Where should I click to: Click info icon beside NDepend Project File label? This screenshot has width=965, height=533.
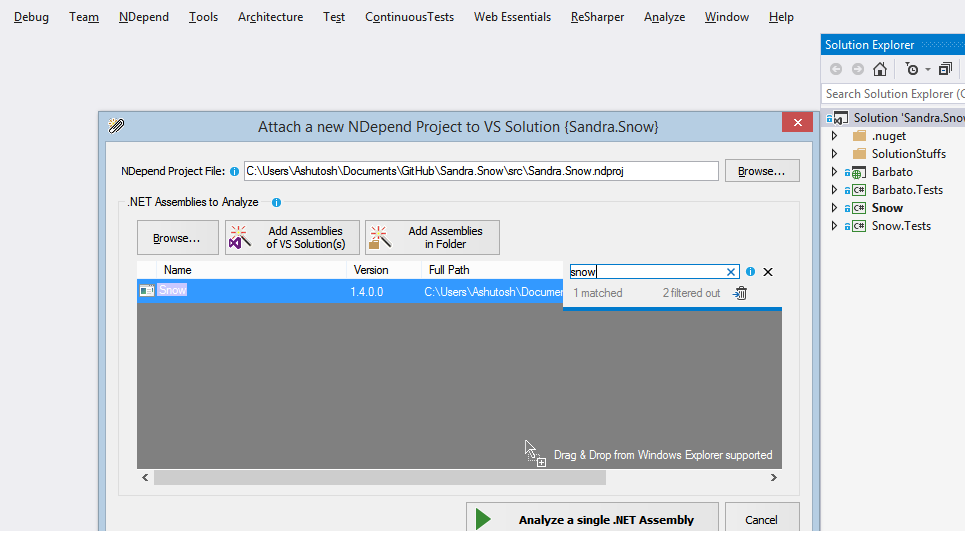(234, 172)
